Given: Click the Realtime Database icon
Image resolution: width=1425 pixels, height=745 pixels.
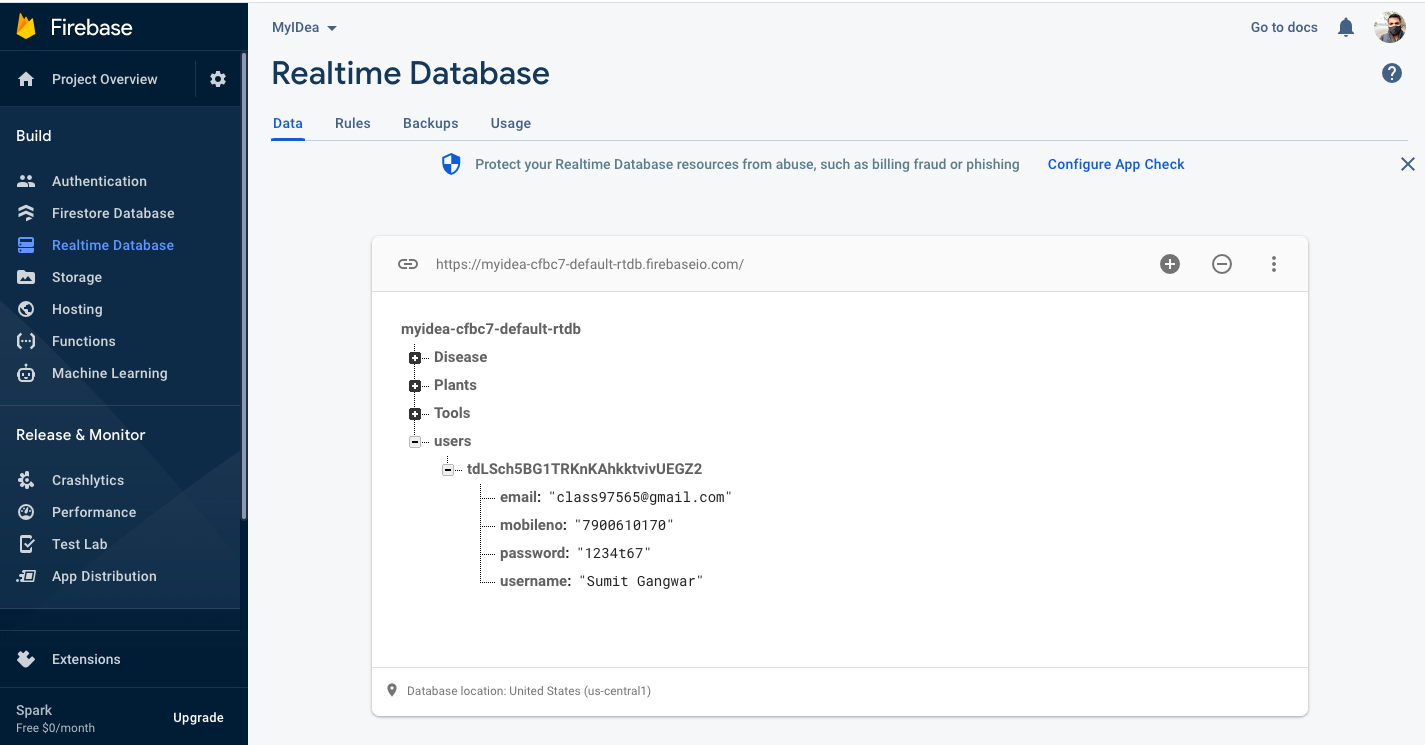Looking at the screenshot, I should 26,245.
